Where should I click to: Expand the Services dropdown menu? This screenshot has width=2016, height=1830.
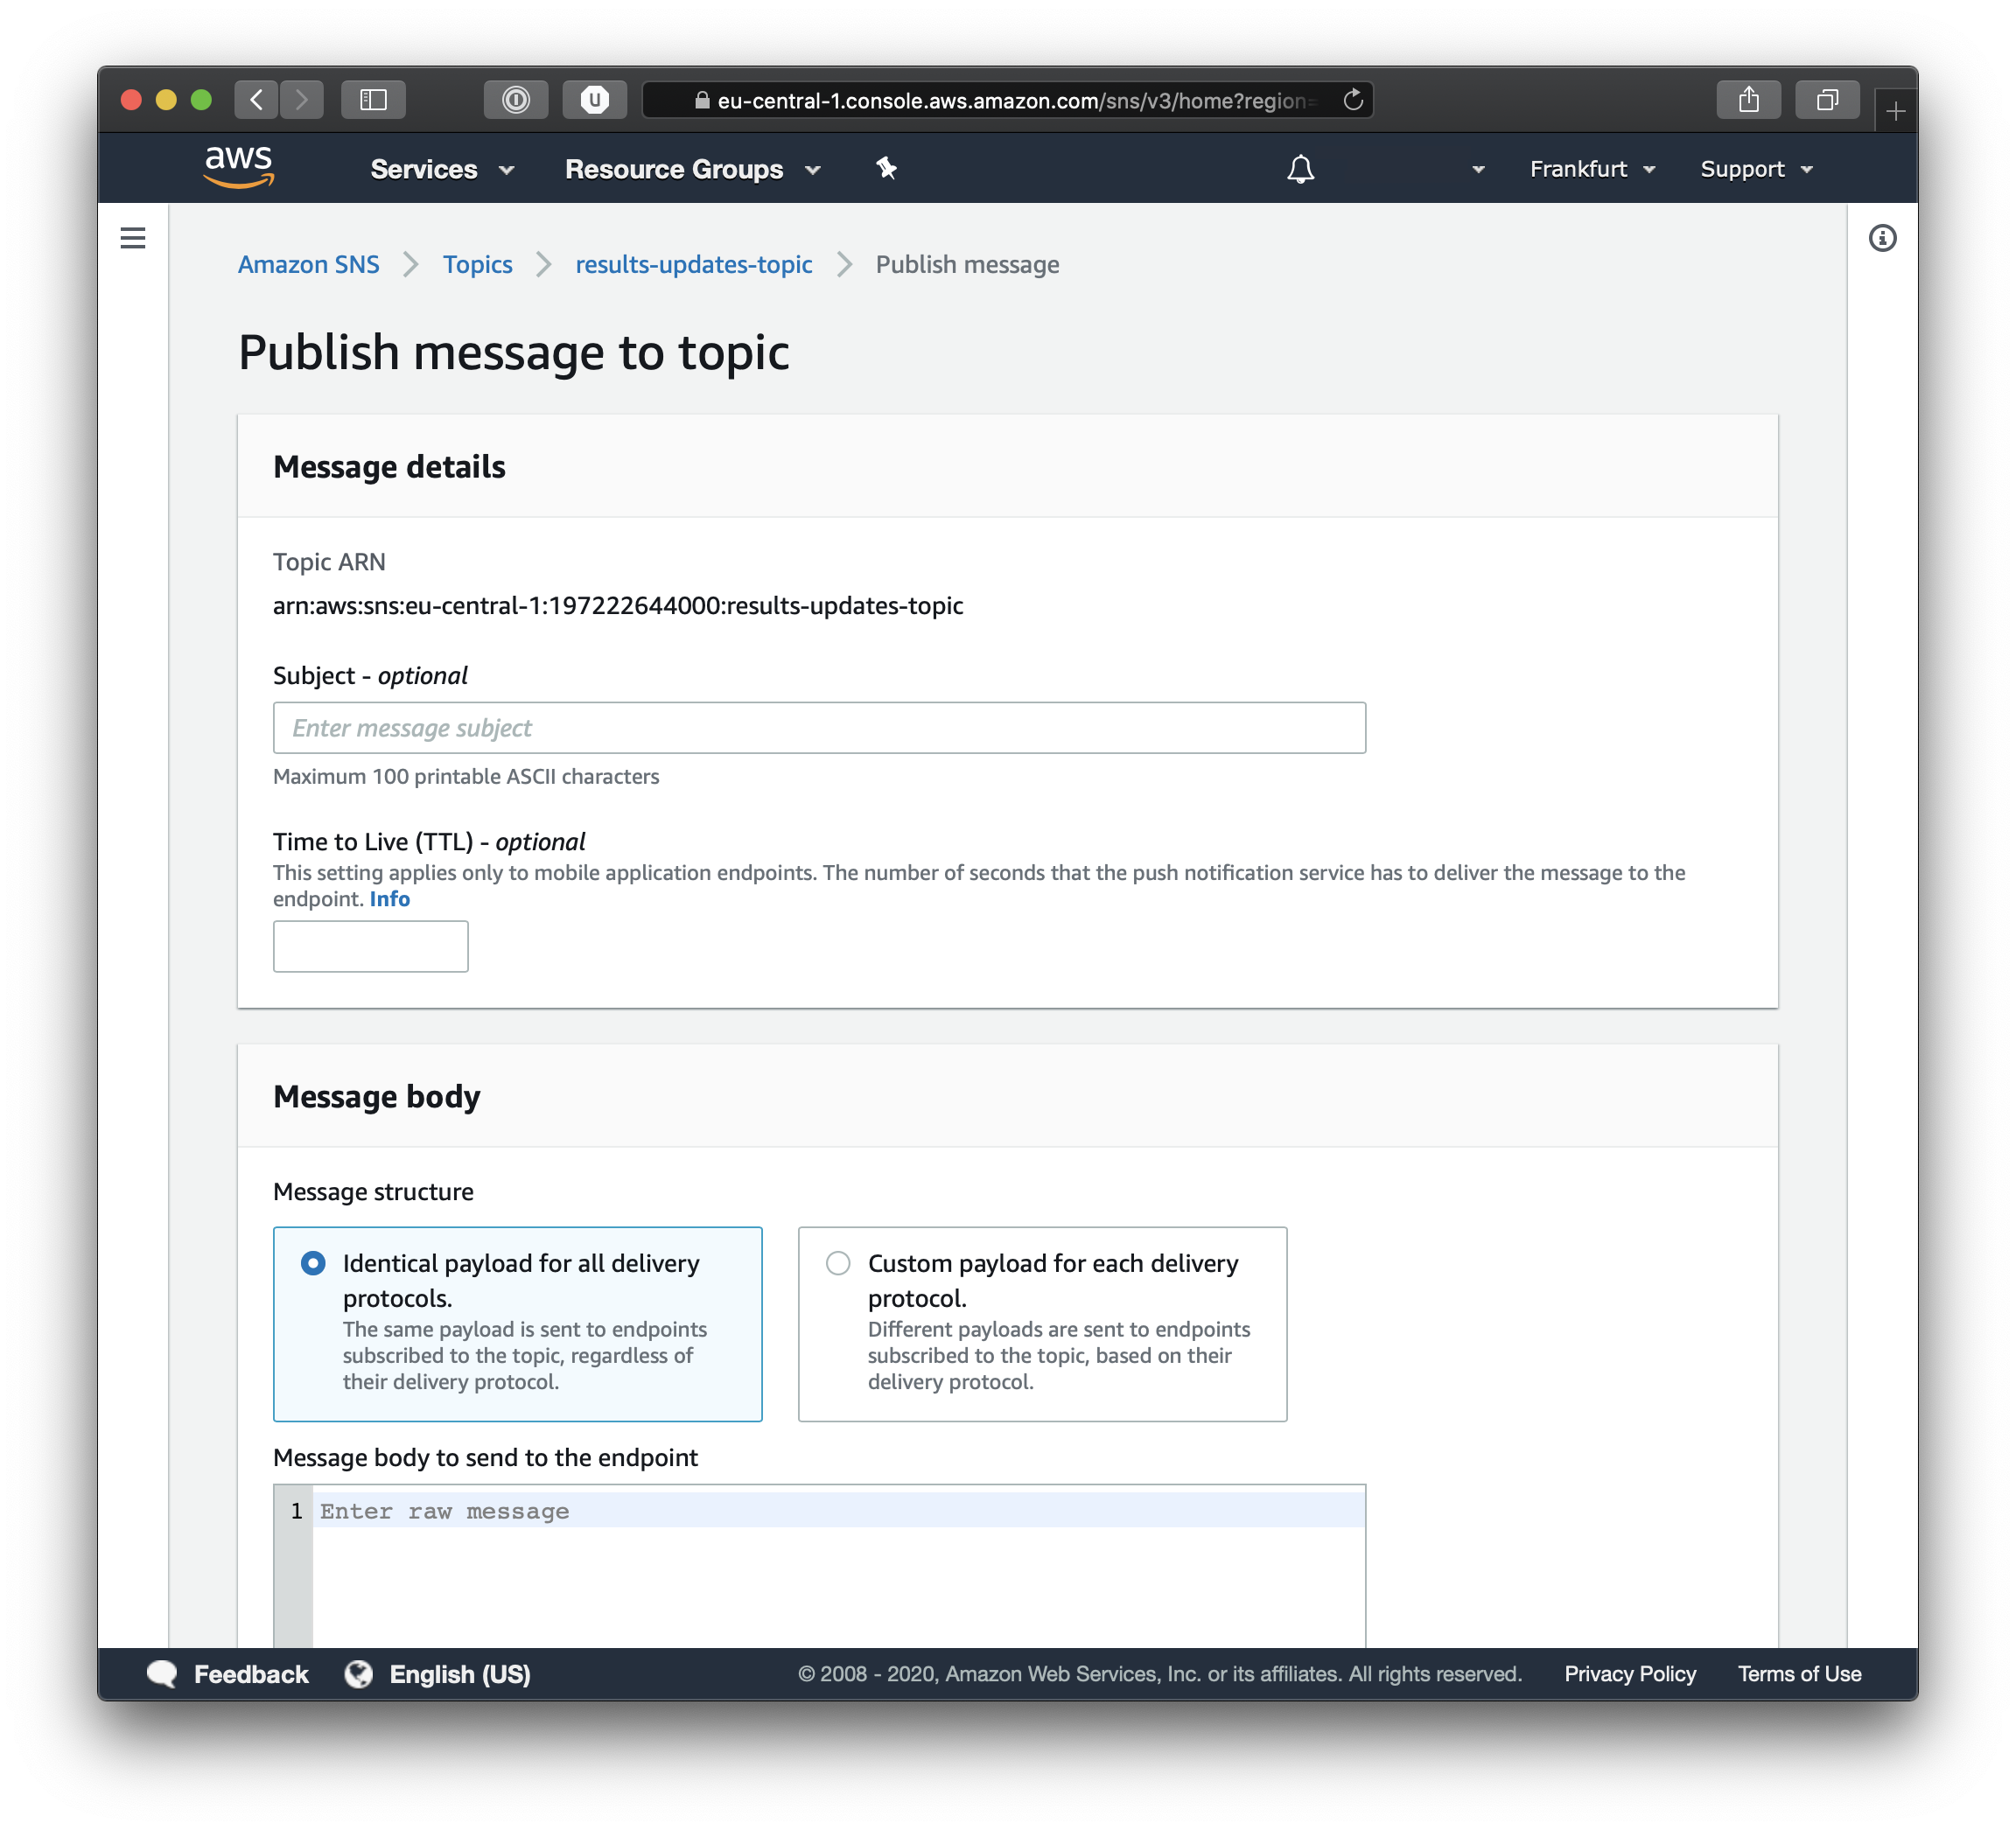pos(442,169)
